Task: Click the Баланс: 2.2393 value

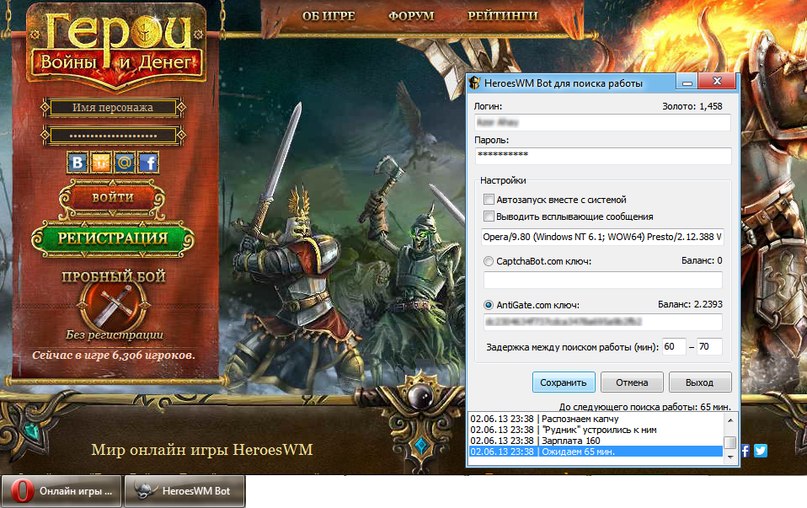Action: pos(690,304)
